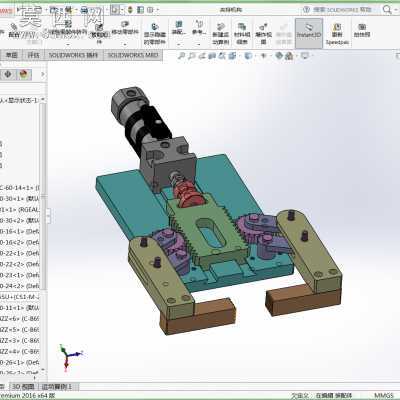Open the hide/show items icon
The width and height of the screenshot is (400, 400).
tap(263, 56)
